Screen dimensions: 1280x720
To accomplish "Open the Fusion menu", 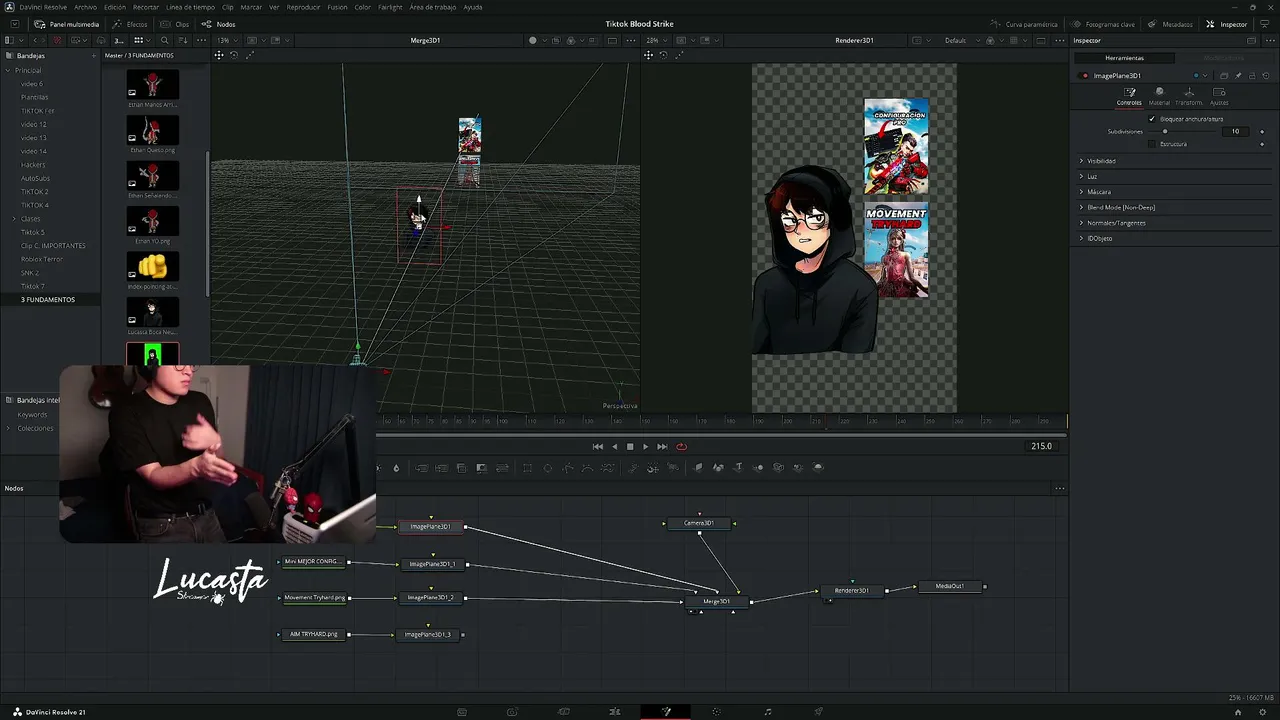I will tap(337, 7).
